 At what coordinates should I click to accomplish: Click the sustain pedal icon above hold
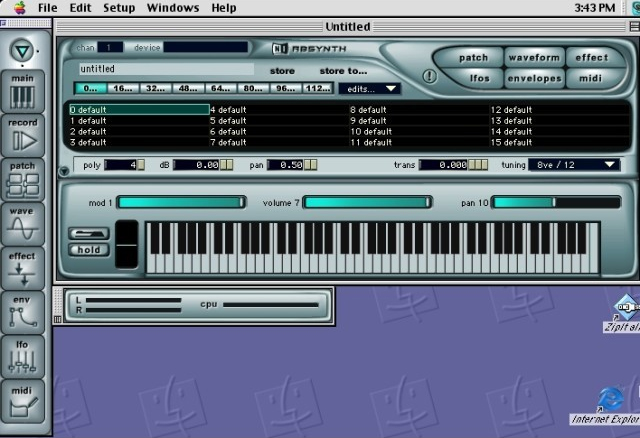click(x=89, y=233)
